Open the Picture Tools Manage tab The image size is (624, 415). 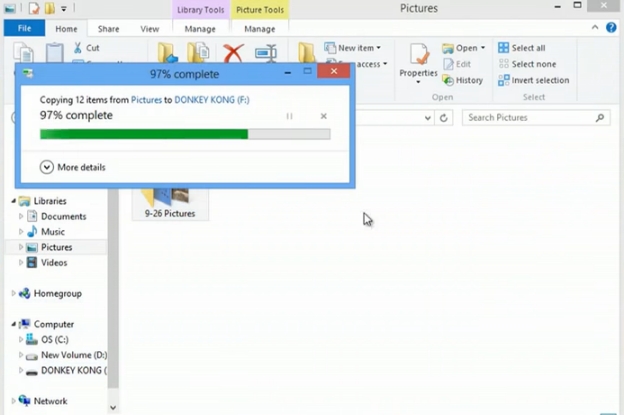coord(259,29)
